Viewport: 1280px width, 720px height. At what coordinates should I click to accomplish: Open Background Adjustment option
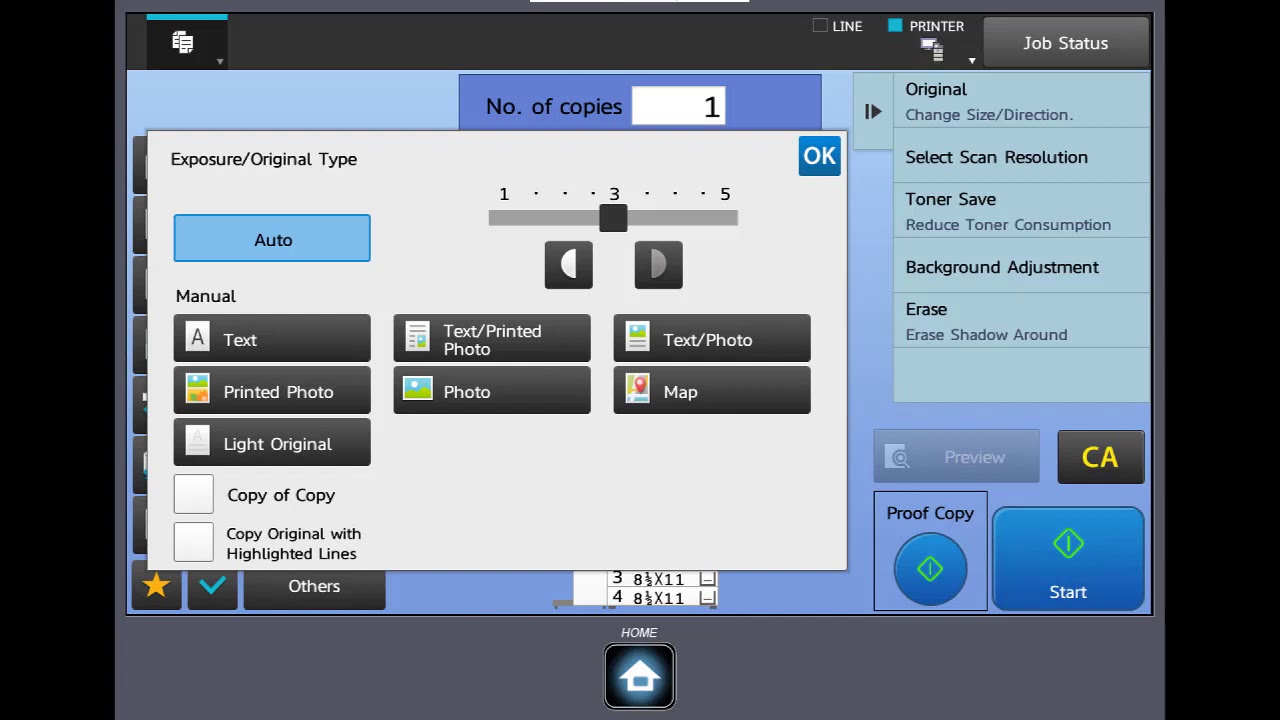coord(1021,267)
